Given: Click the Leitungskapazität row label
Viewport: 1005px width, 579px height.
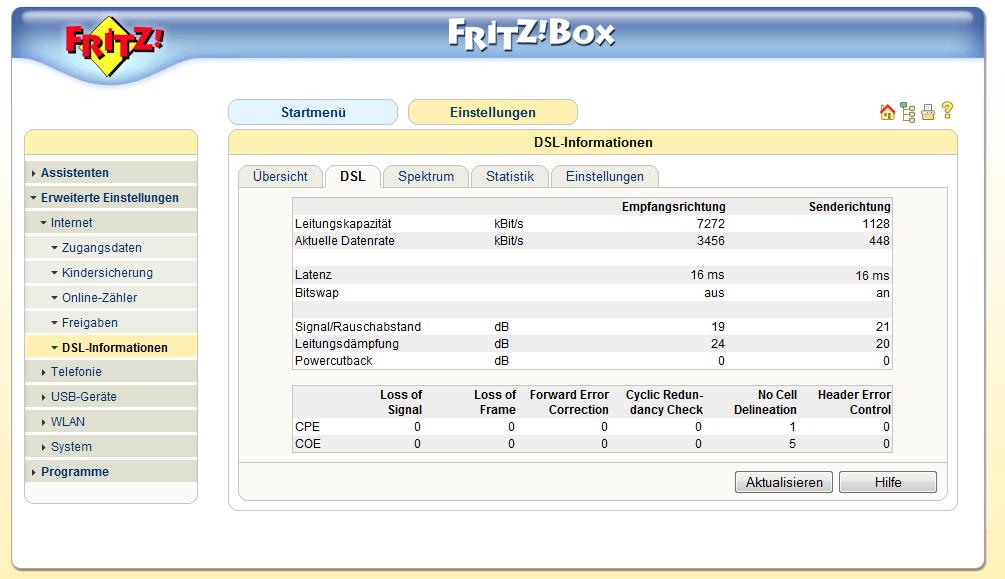Looking at the screenshot, I should [x=343, y=224].
